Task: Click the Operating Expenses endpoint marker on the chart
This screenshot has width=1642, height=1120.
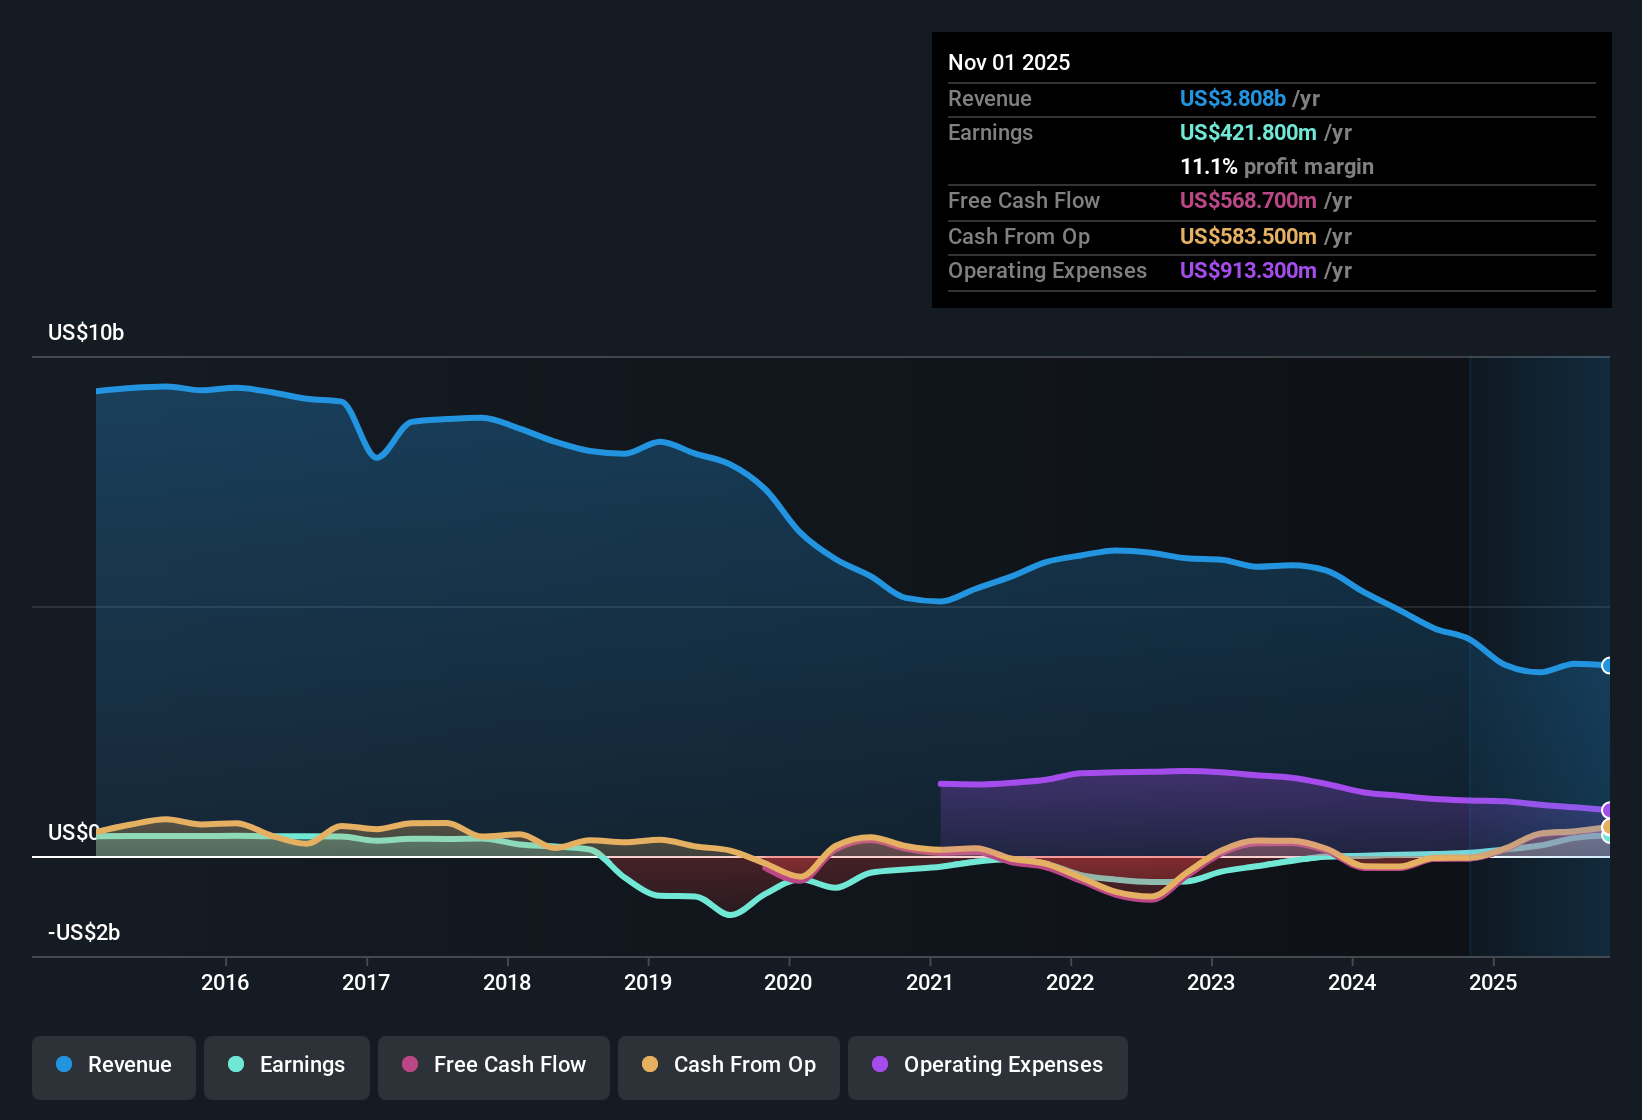Action: click(1608, 810)
